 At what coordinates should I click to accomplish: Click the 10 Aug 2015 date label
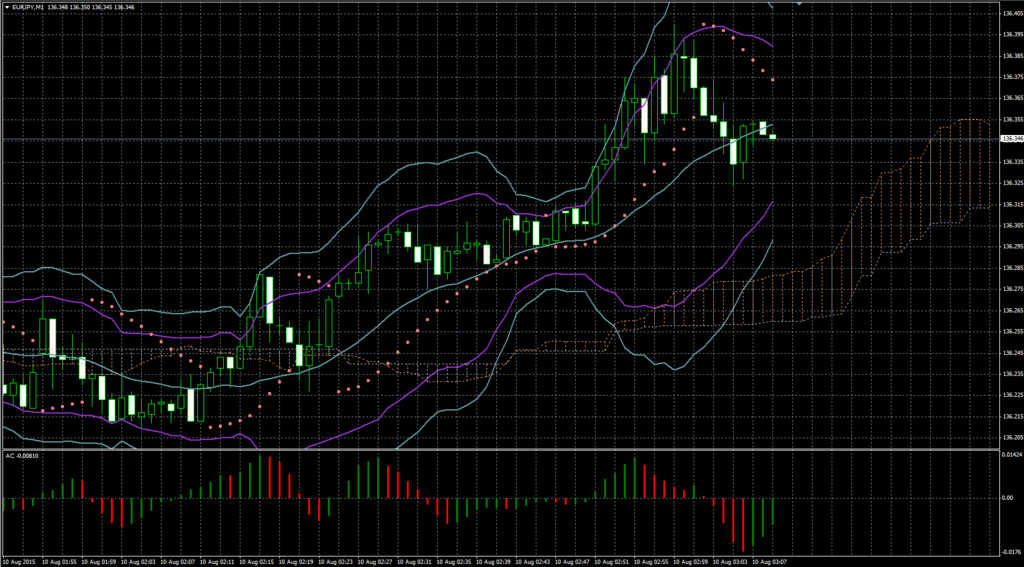pyautogui.click(x=17, y=561)
